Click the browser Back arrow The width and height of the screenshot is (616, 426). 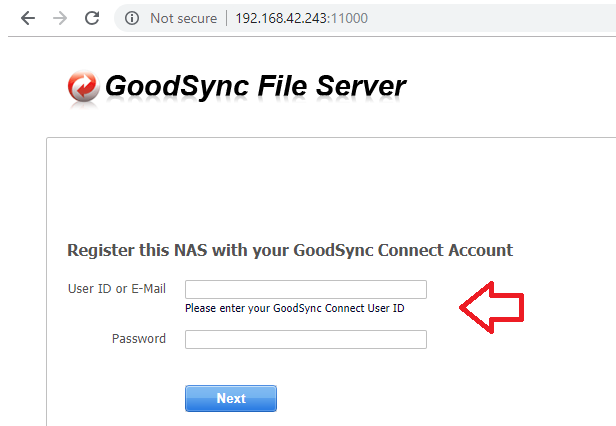point(27,18)
